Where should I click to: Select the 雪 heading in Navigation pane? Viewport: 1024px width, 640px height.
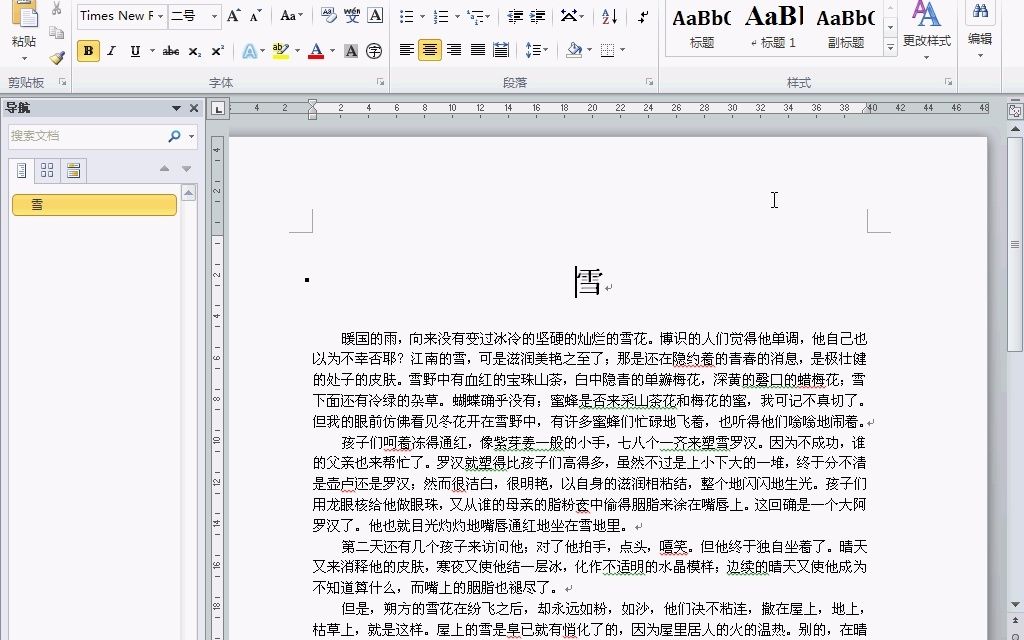(x=94, y=204)
